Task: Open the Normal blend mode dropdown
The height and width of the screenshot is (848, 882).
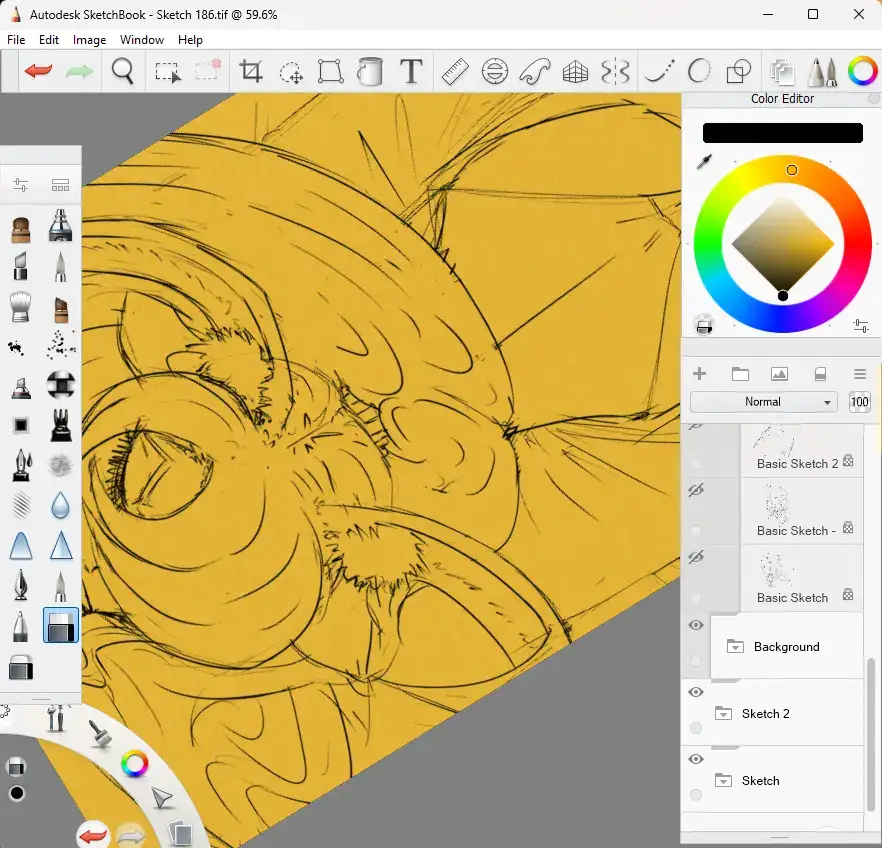Action: 763,402
